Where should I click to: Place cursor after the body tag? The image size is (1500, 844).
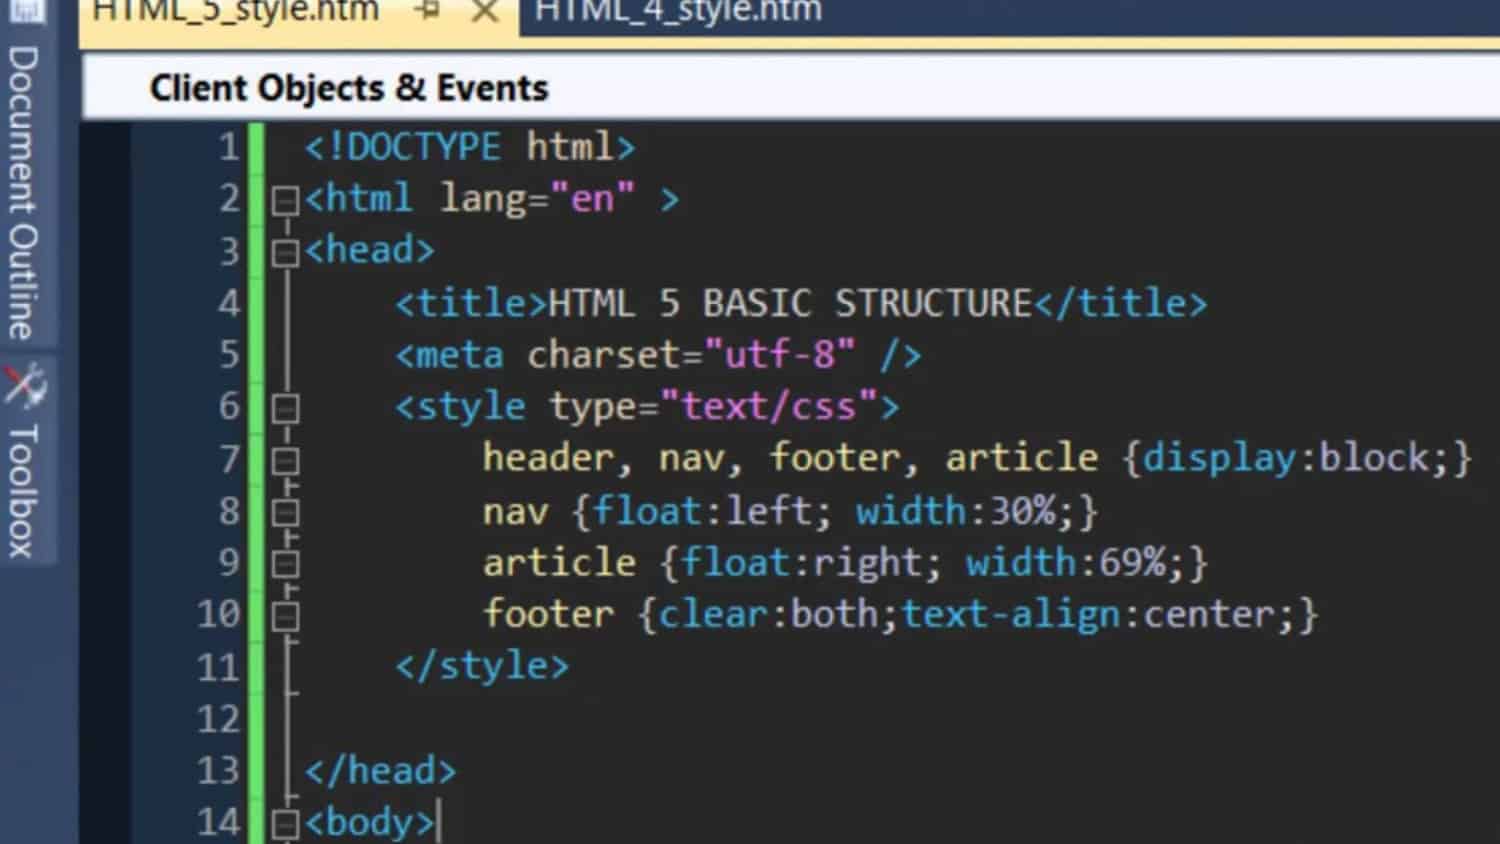point(438,820)
